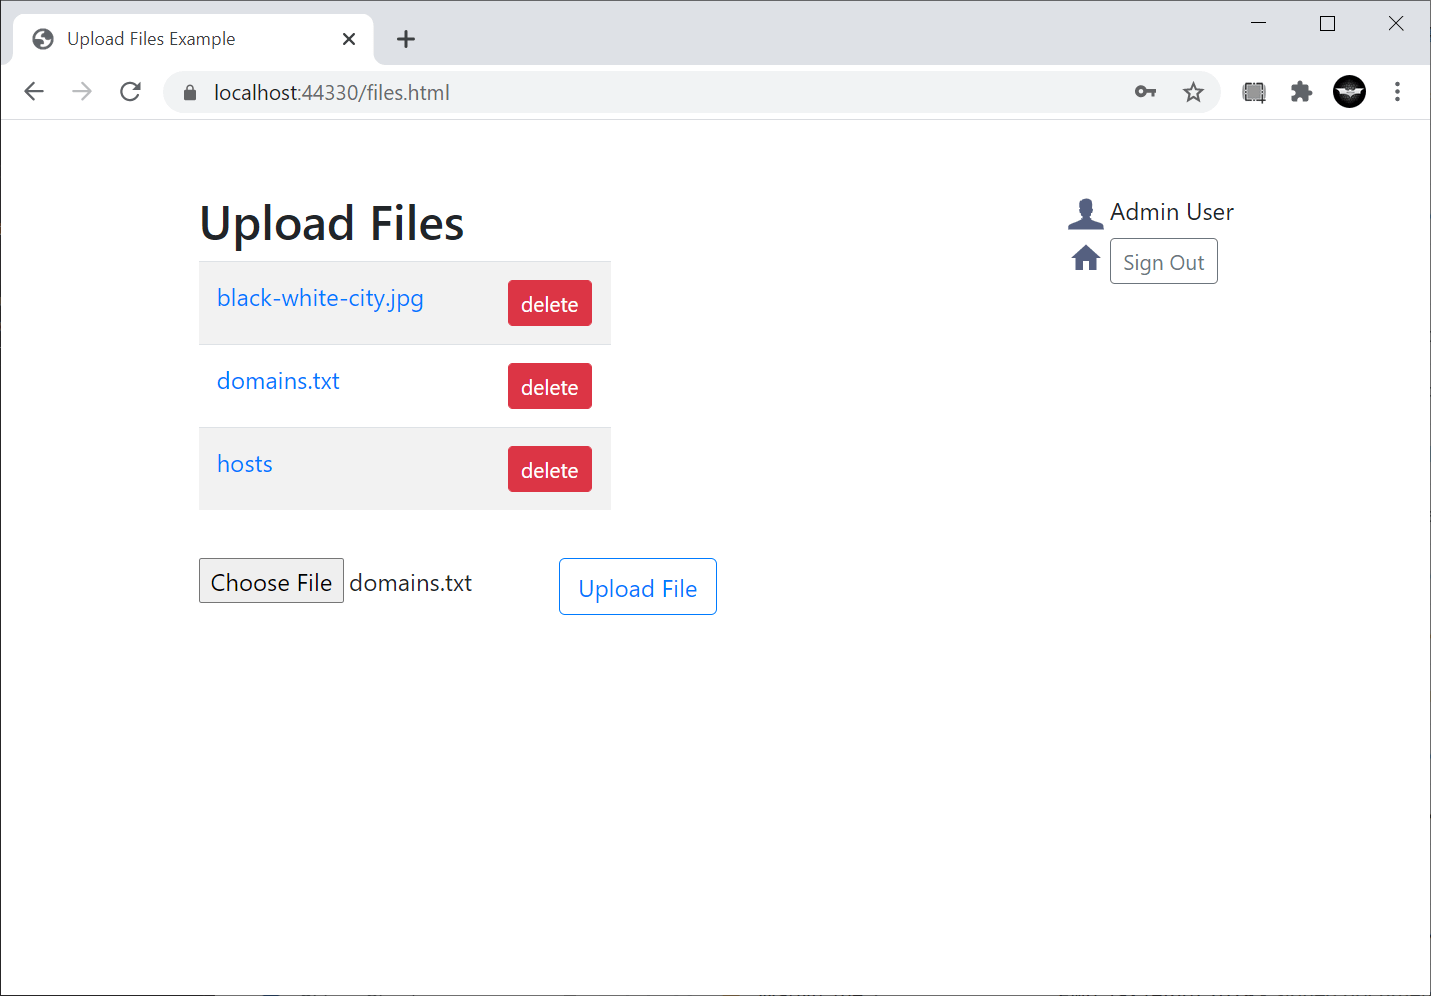Open the browser extensions puzzle icon

pyautogui.click(x=1301, y=91)
